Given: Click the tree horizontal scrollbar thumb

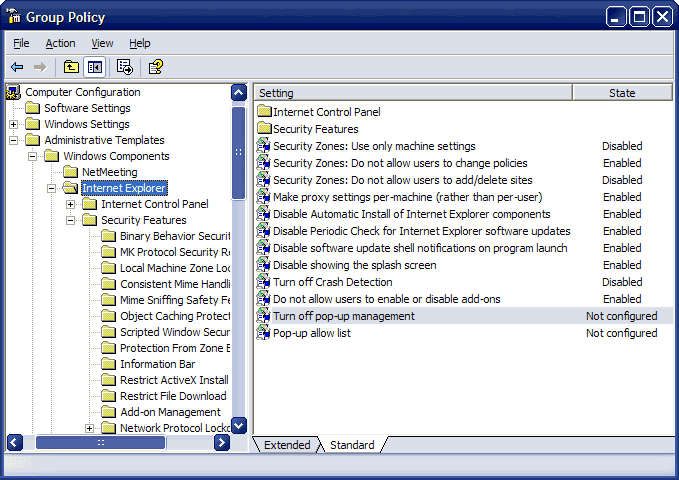Looking at the screenshot, I should (x=100, y=442).
